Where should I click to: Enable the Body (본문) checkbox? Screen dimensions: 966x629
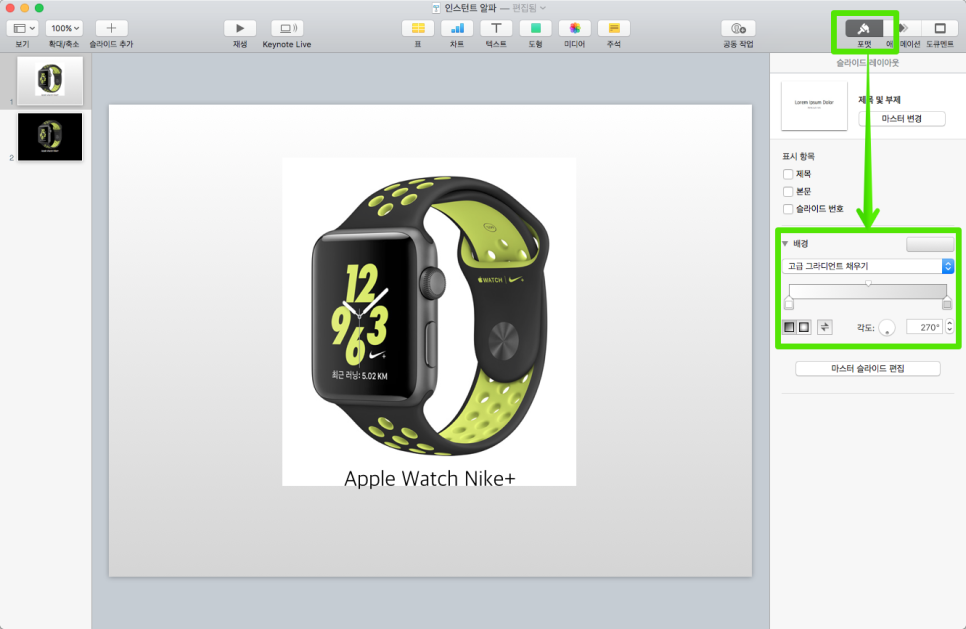click(788, 192)
